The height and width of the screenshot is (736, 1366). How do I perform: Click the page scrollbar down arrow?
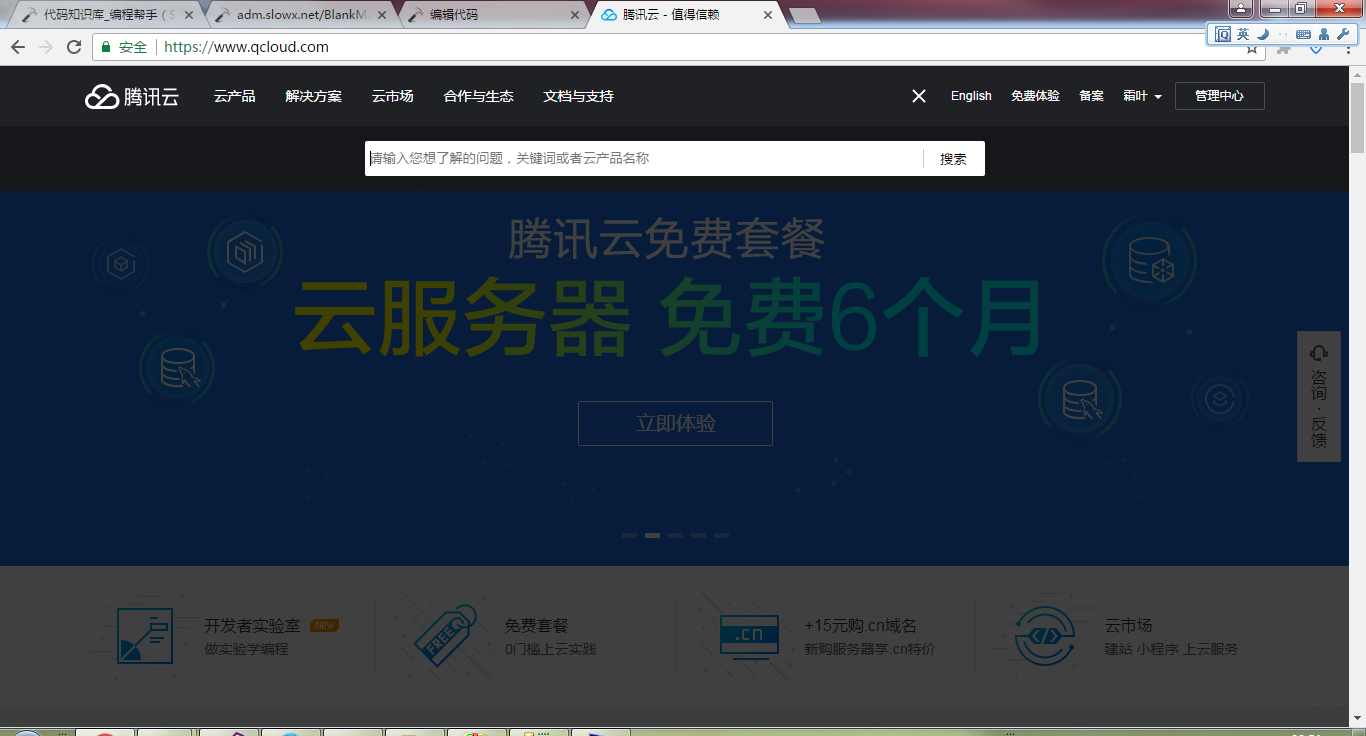click(x=1357, y=718)
